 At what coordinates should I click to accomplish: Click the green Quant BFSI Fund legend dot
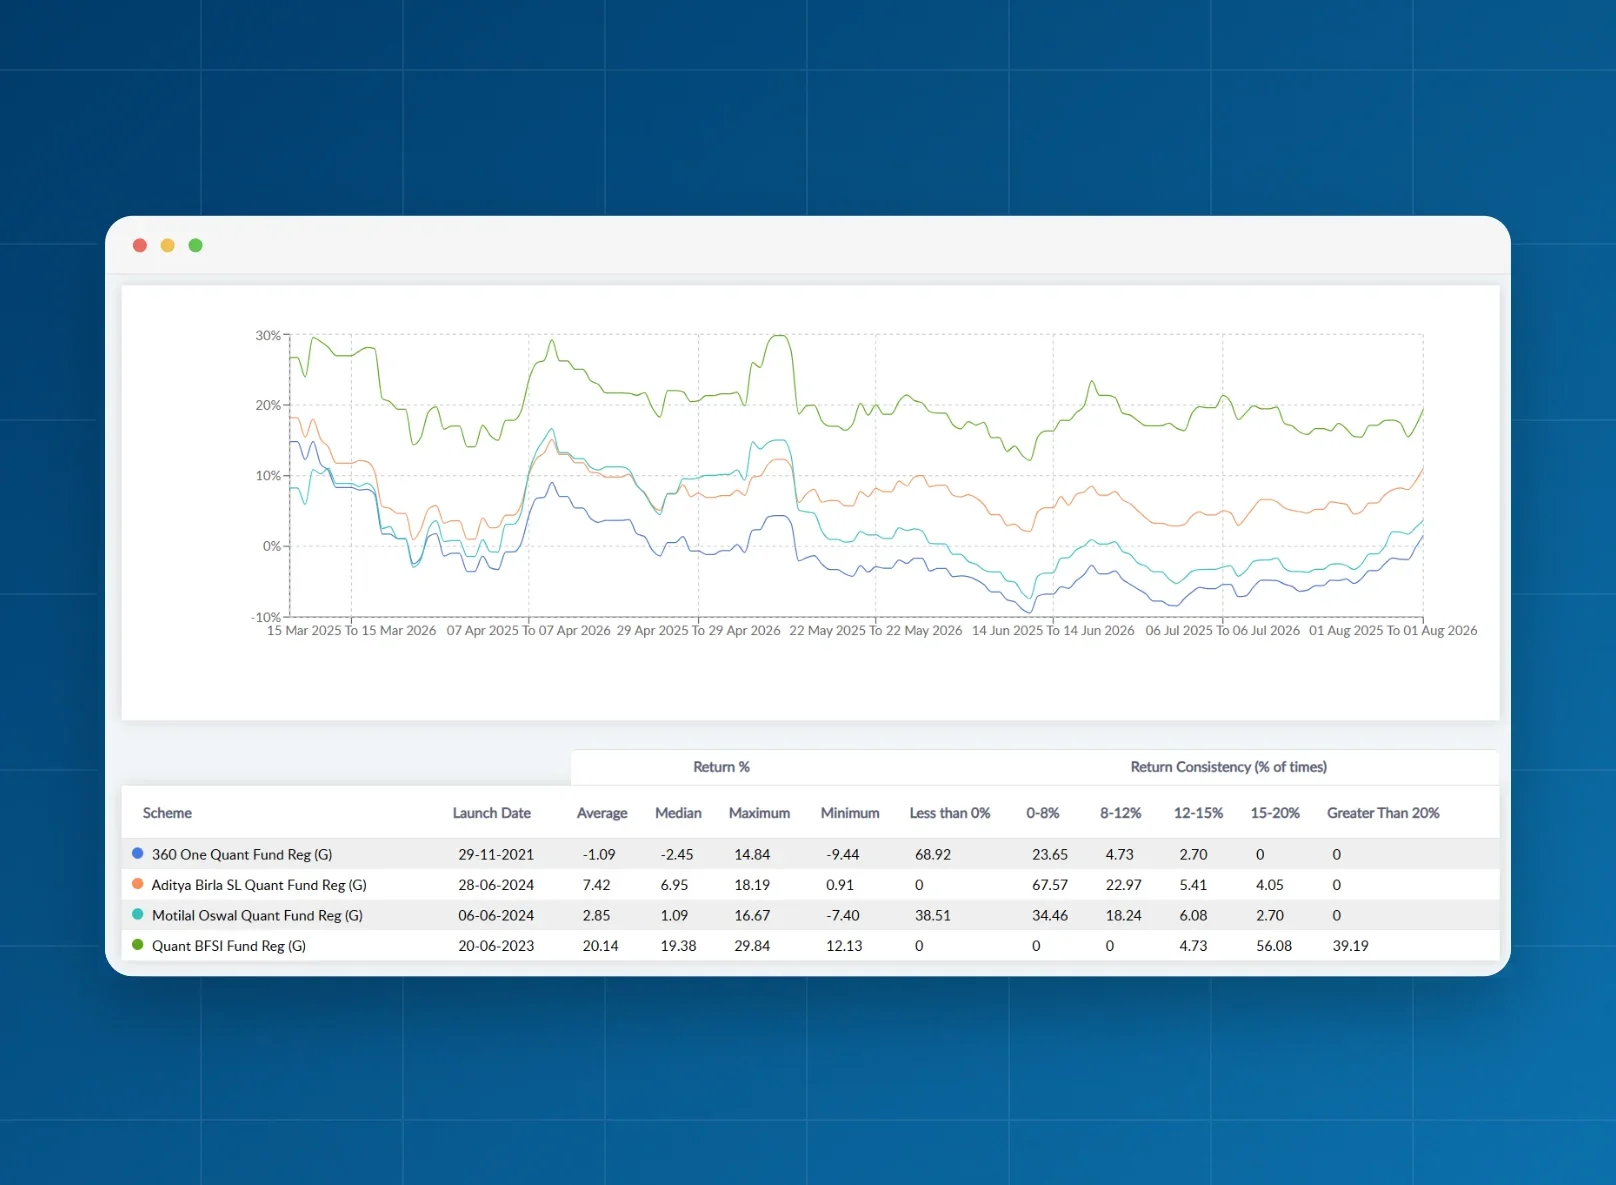pos(138,945)
